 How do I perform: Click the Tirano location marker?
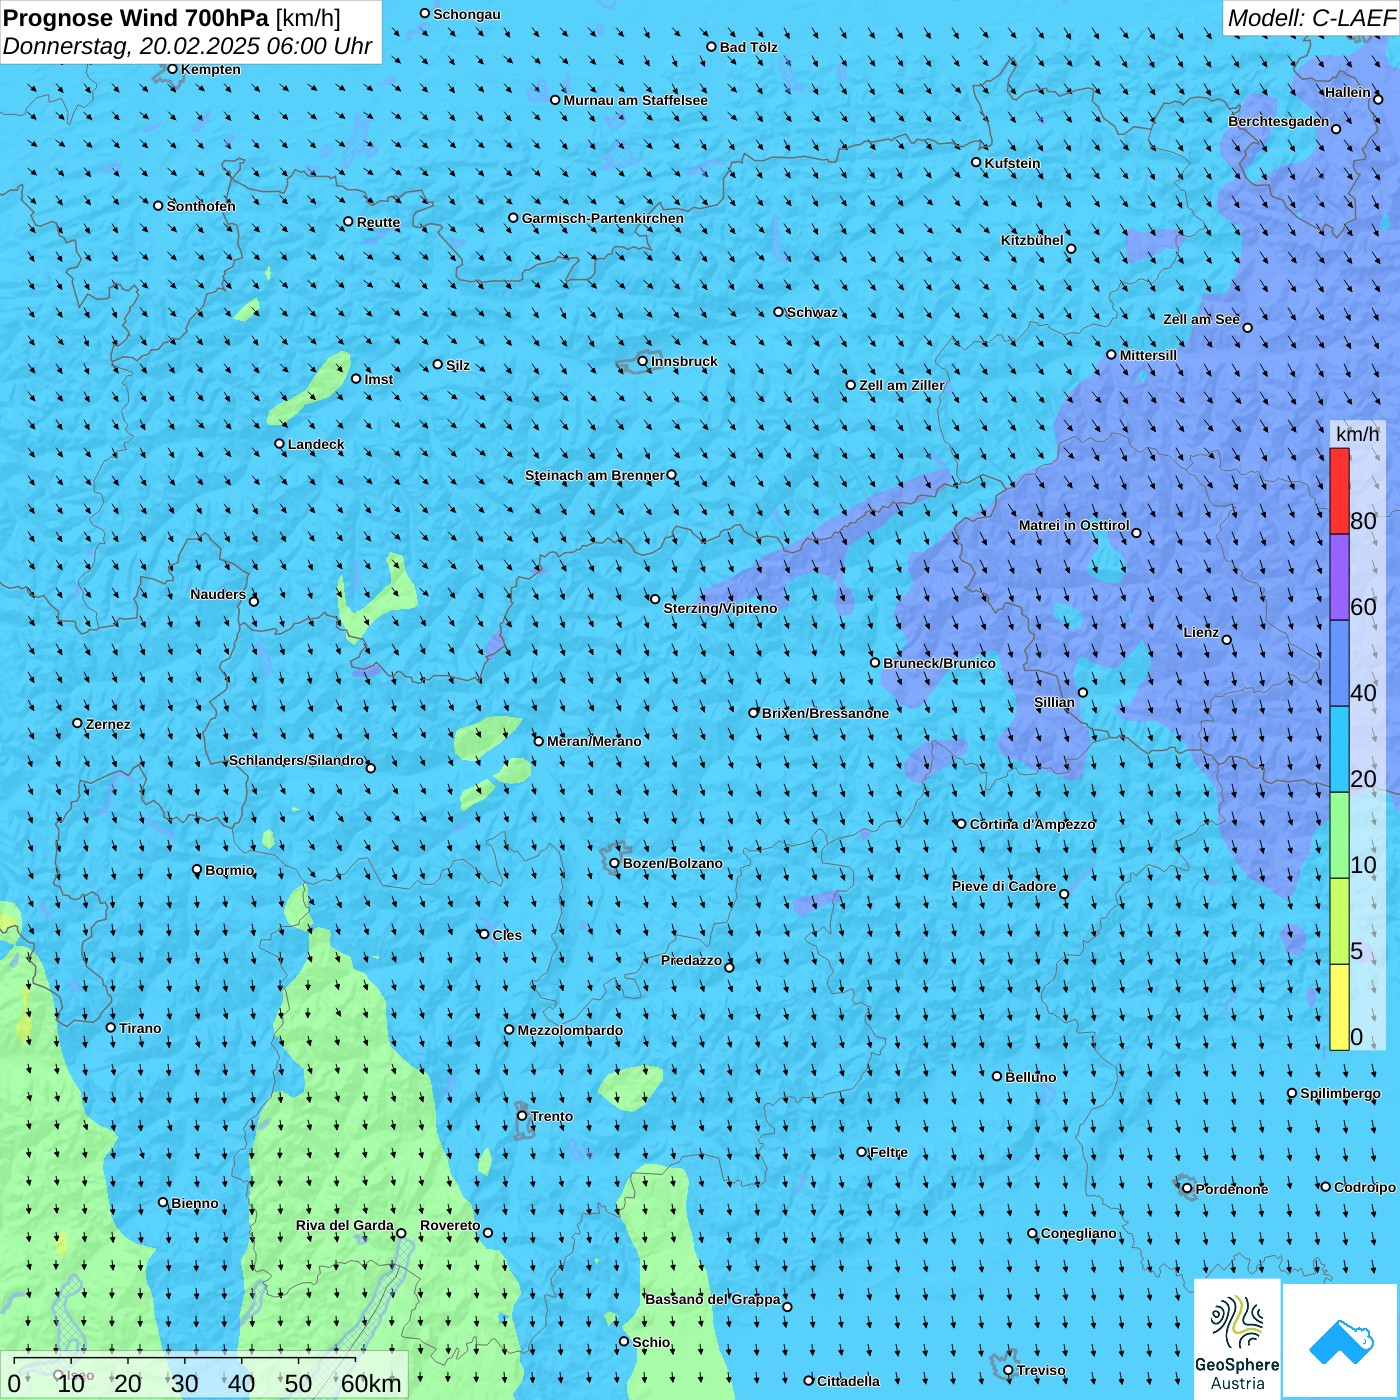pyautogui.click(x=111, y=1027)
